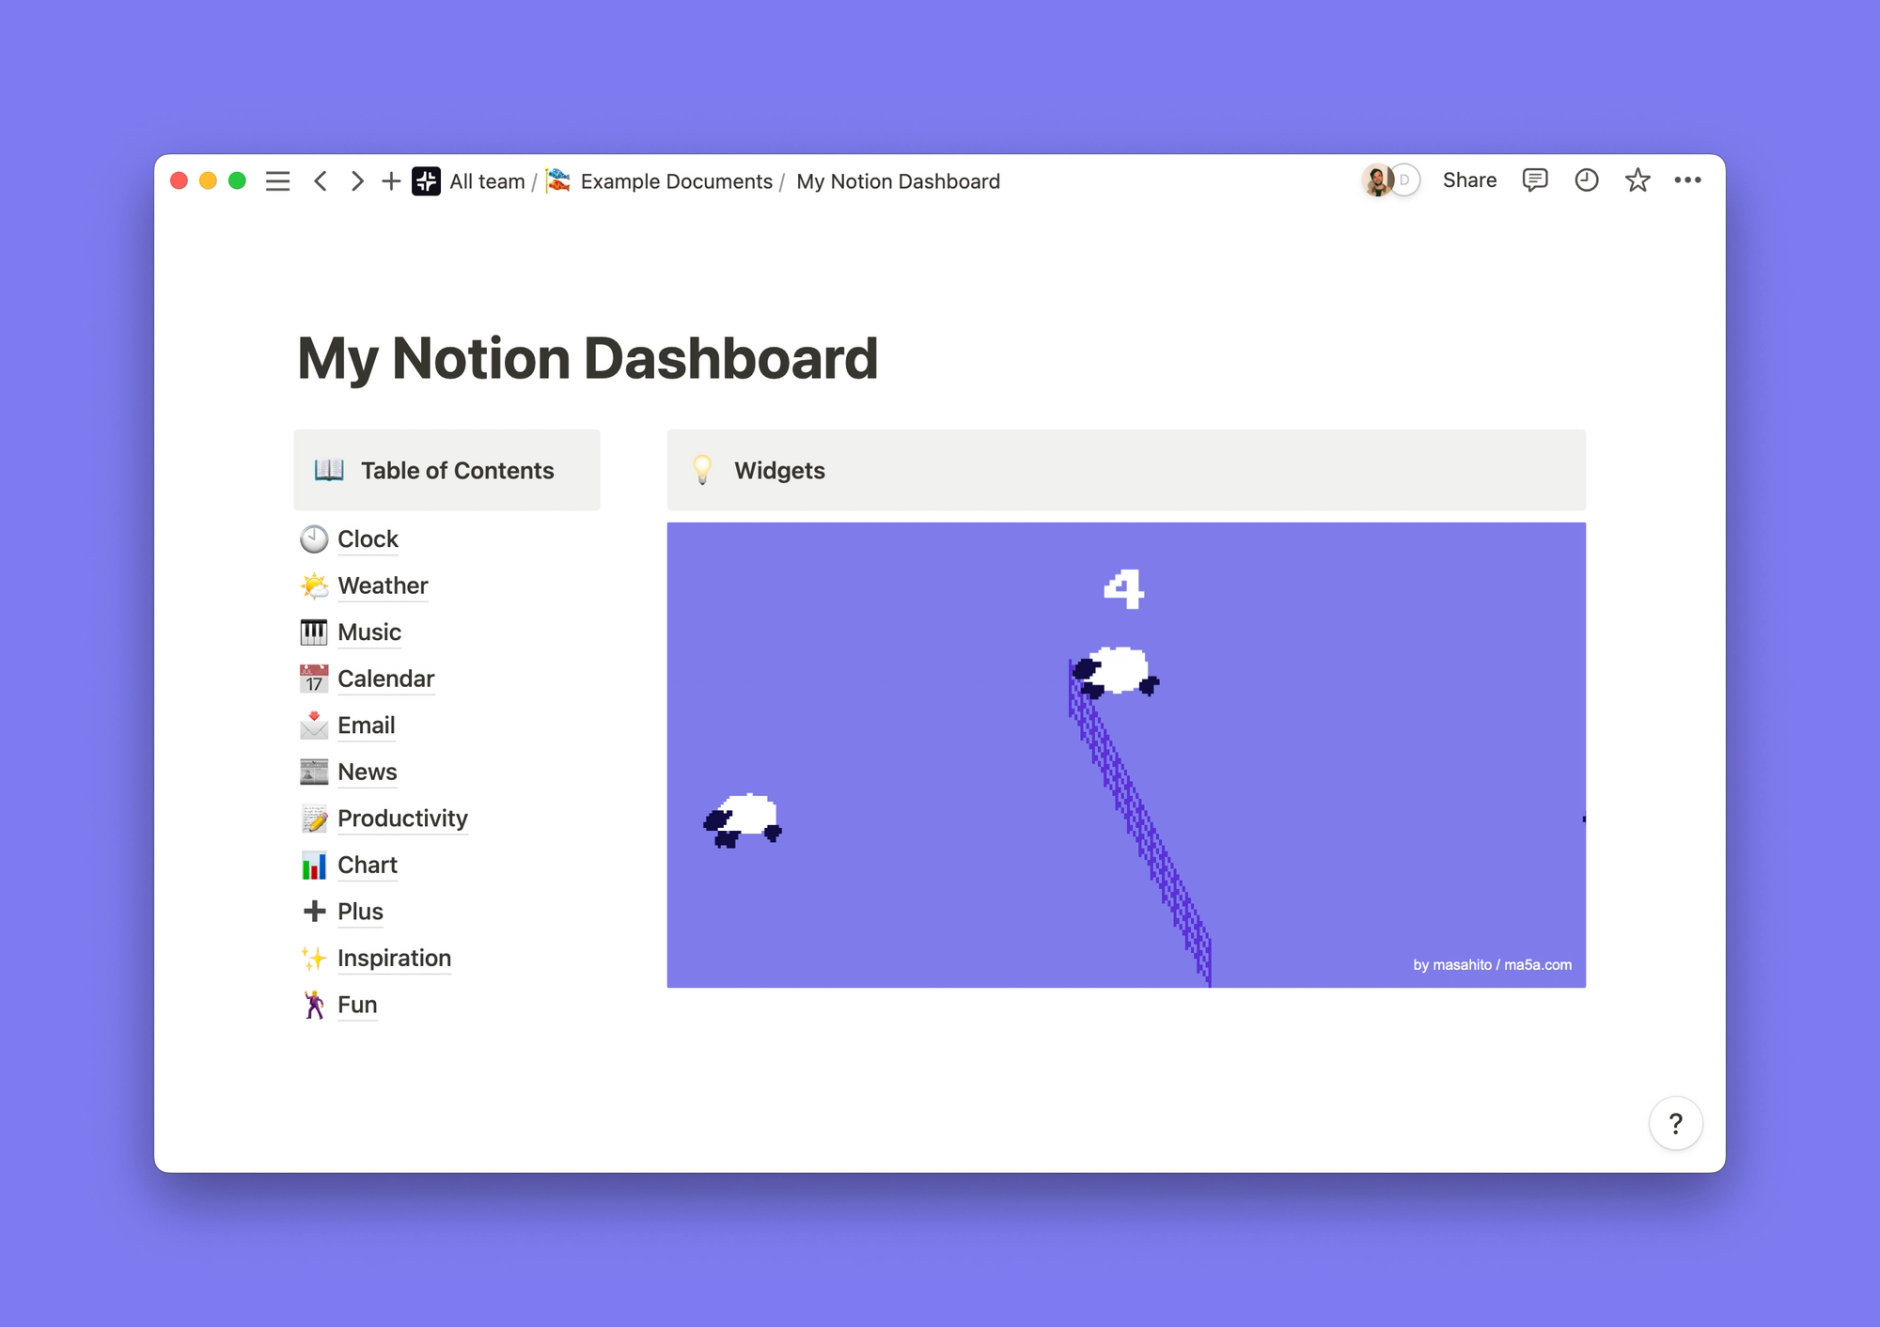Open the News page link
The width and height of the screenshot is (1880, 1327).
(x=366, y=771)
